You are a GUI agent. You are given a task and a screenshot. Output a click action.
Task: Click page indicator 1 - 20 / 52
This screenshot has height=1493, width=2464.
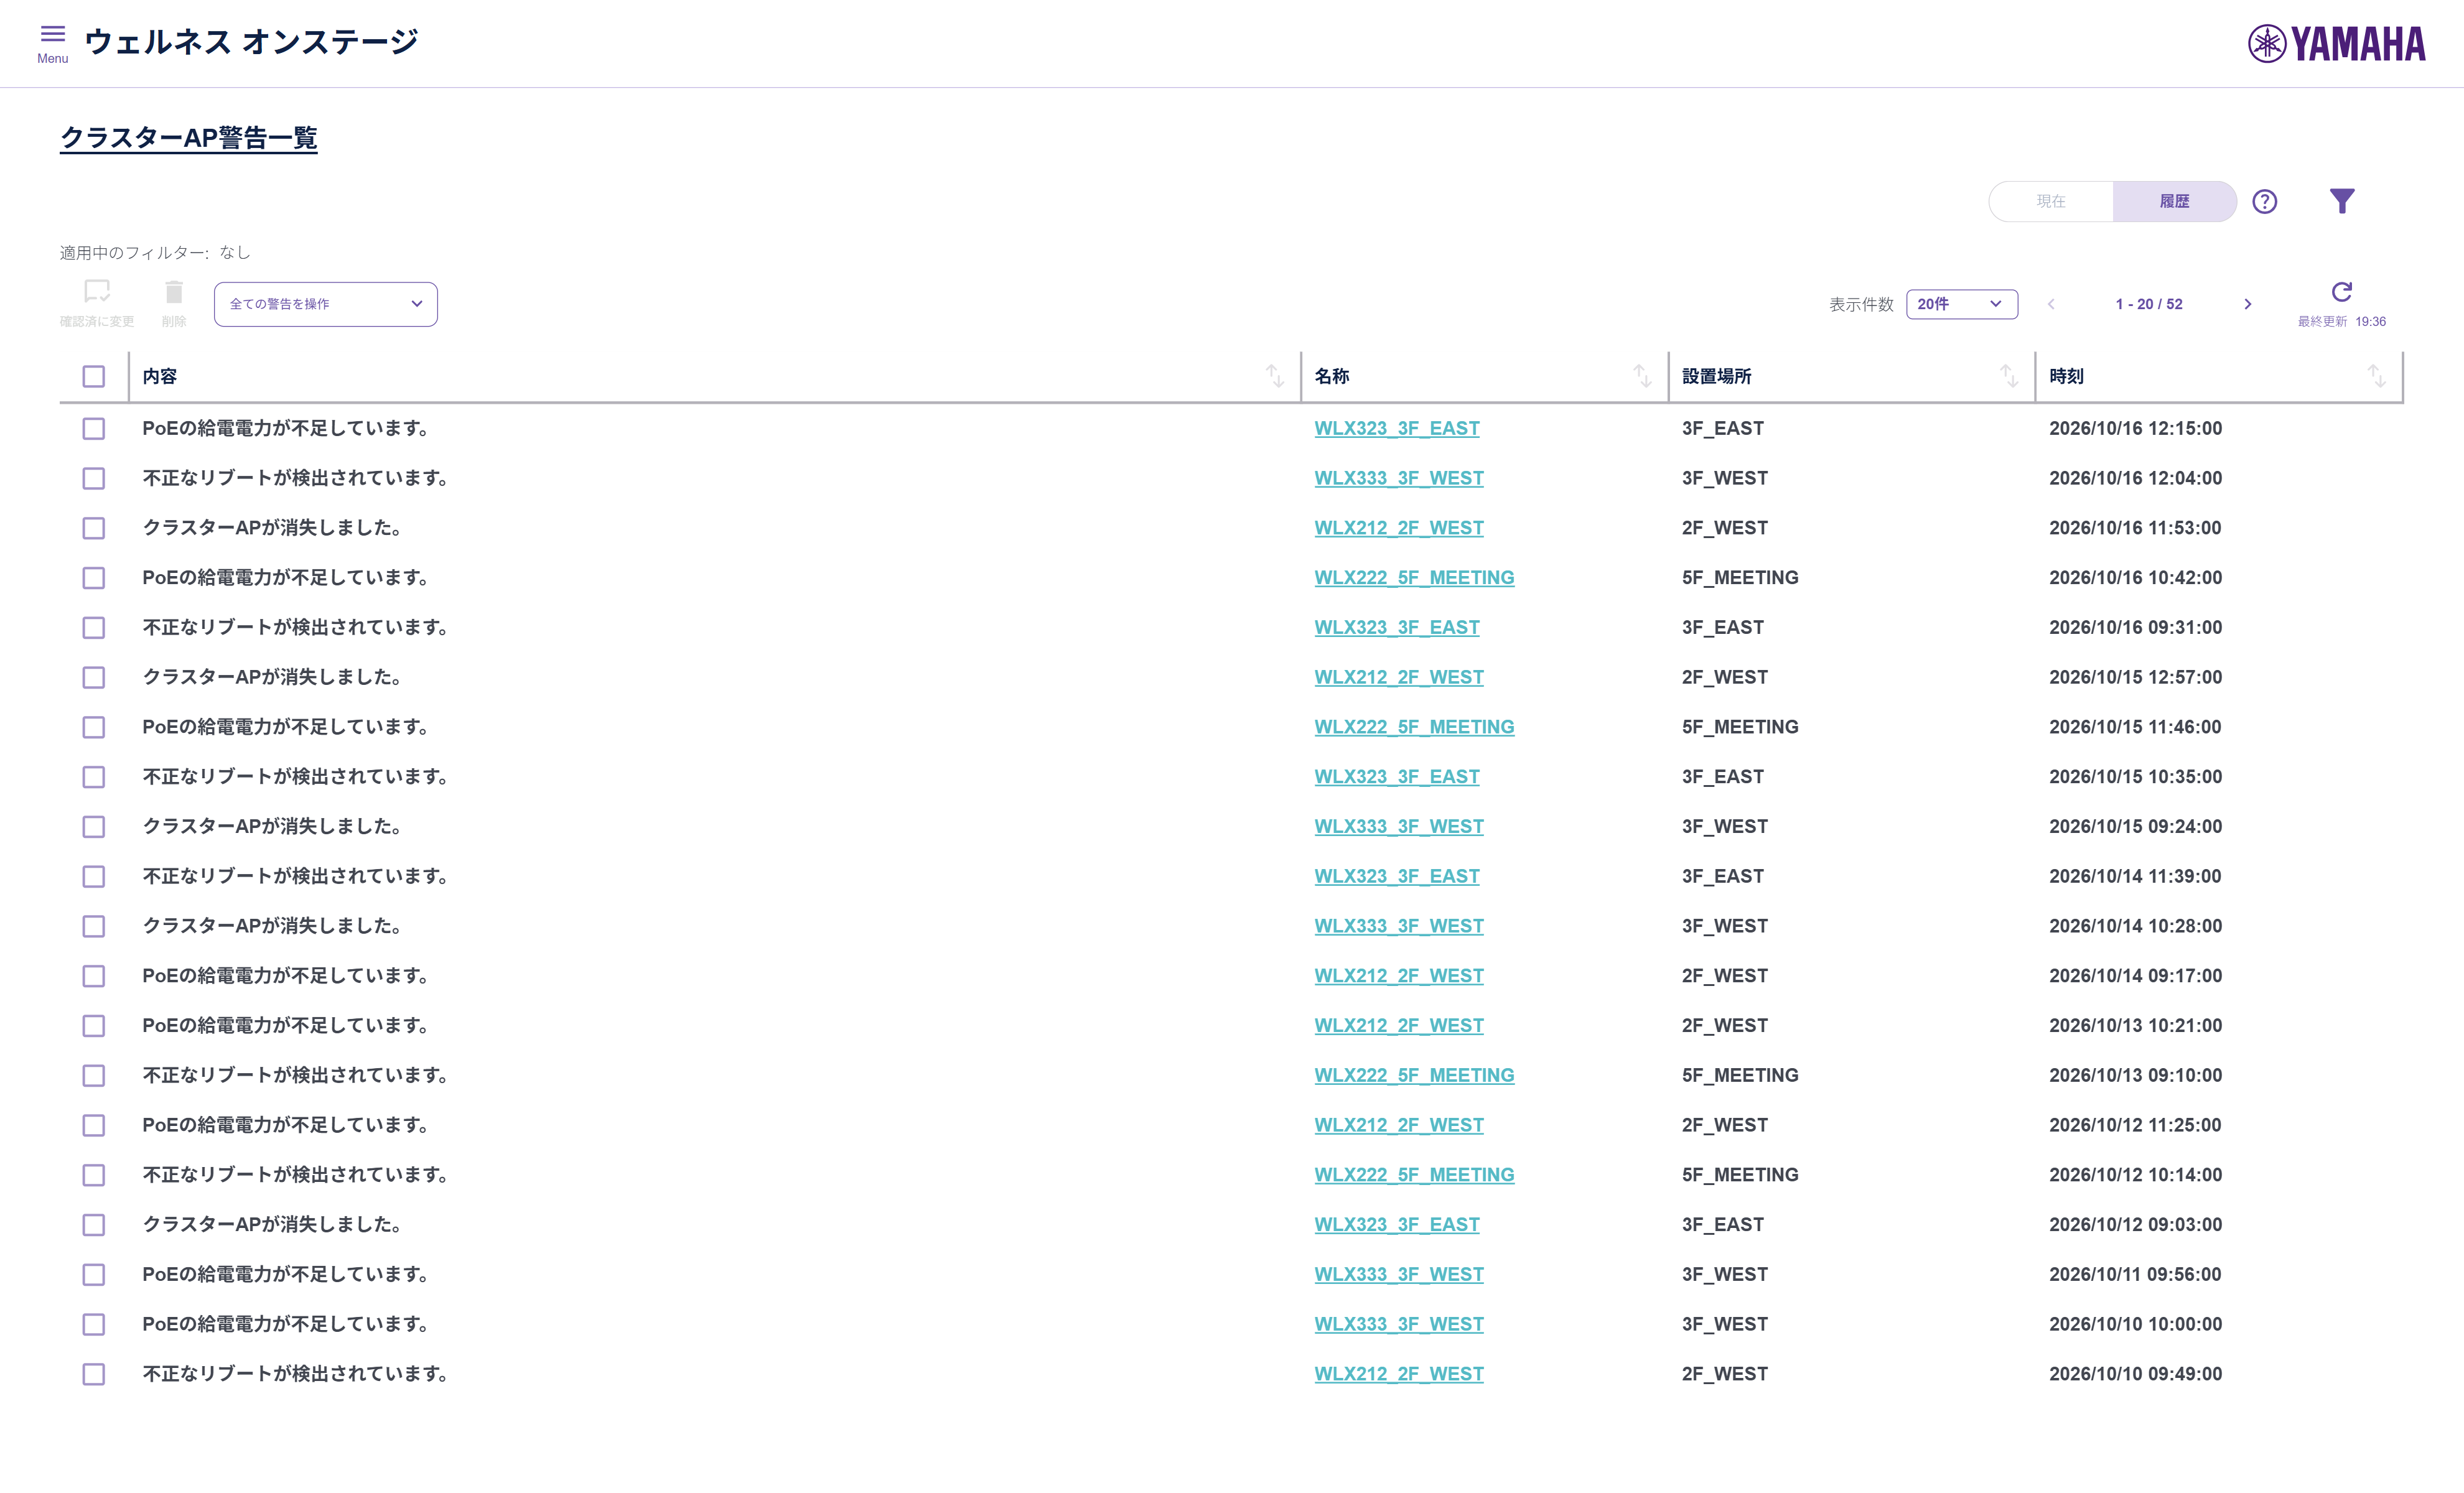[x=2148, y=304]
